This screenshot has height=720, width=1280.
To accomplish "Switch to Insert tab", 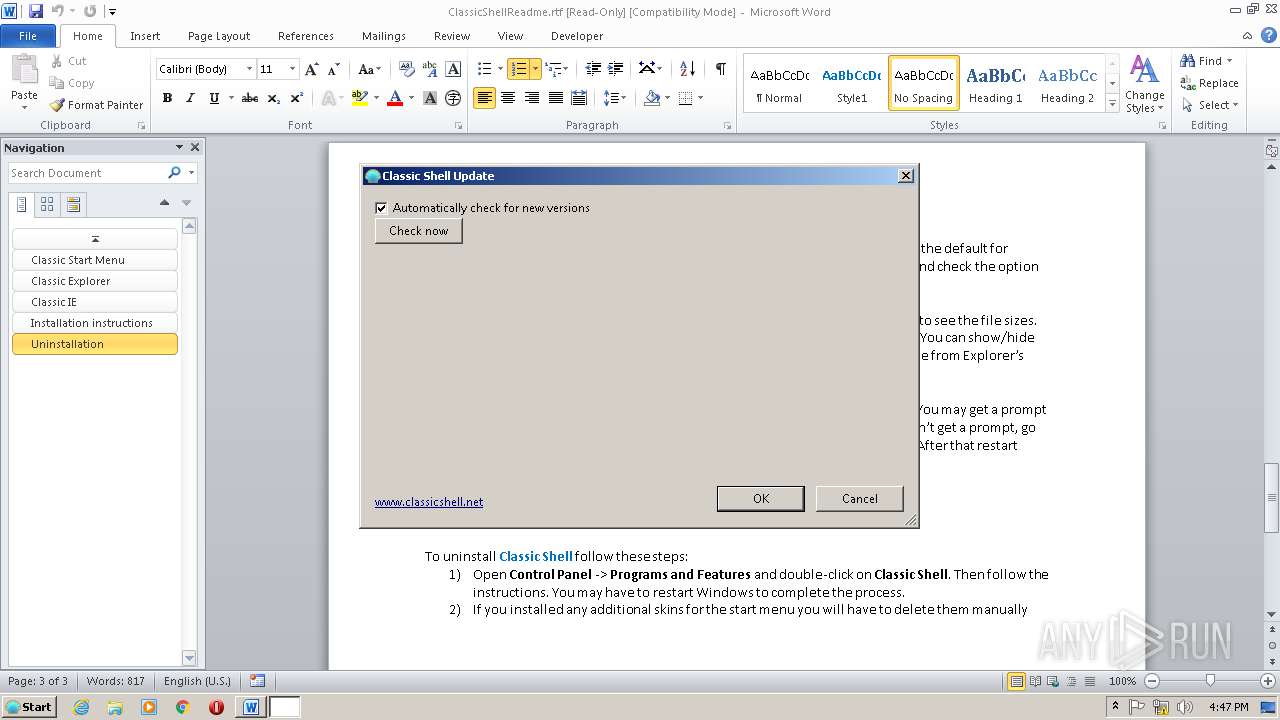I will [145, 36].
